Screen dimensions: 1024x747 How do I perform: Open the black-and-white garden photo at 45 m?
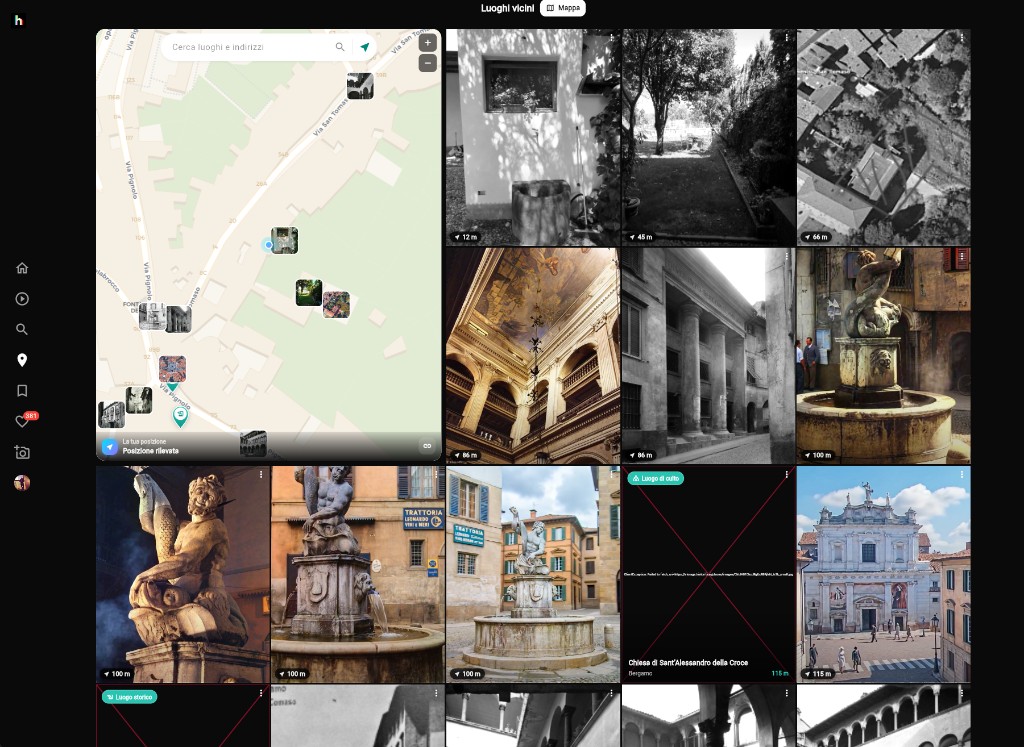(x=709, y=137)
